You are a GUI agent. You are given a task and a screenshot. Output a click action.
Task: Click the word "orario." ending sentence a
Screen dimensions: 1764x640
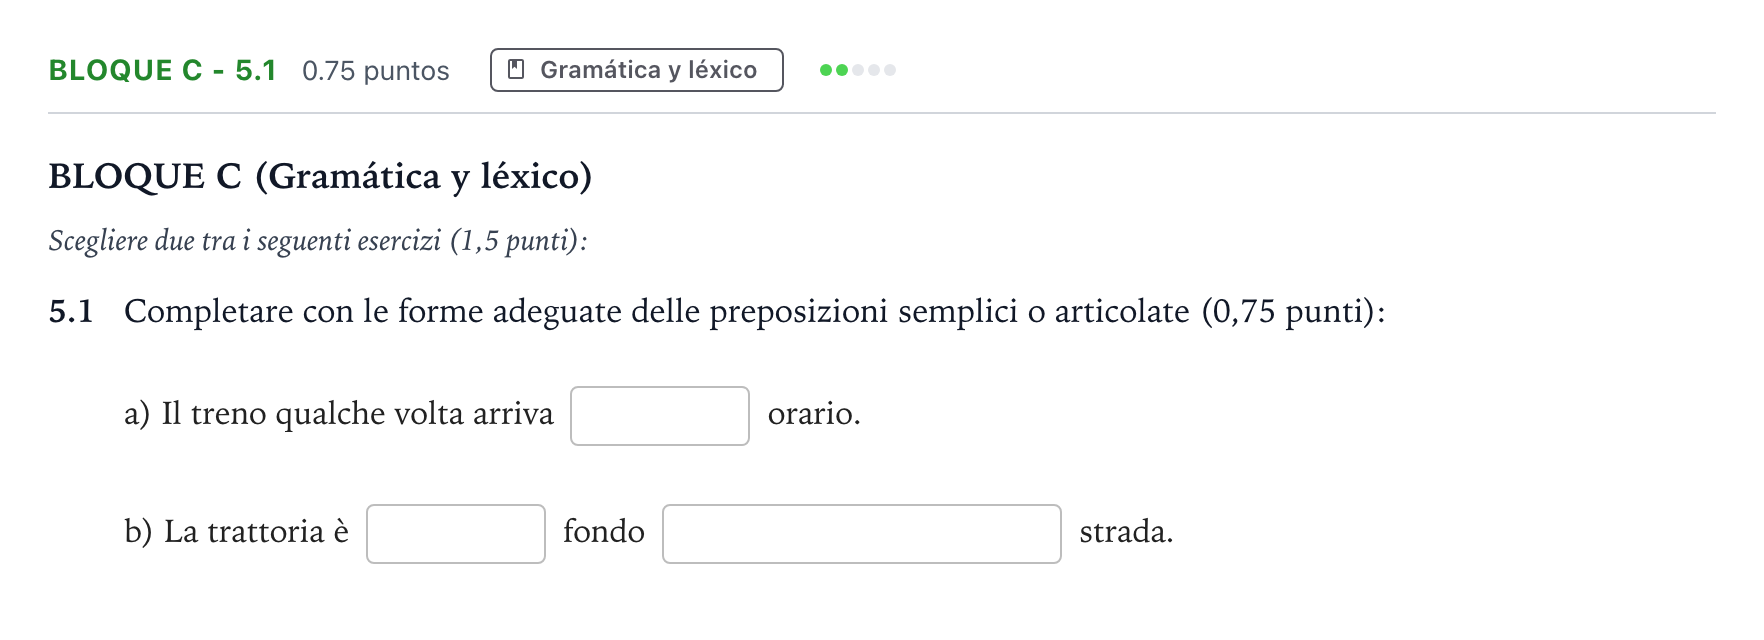tap(814, 414)
